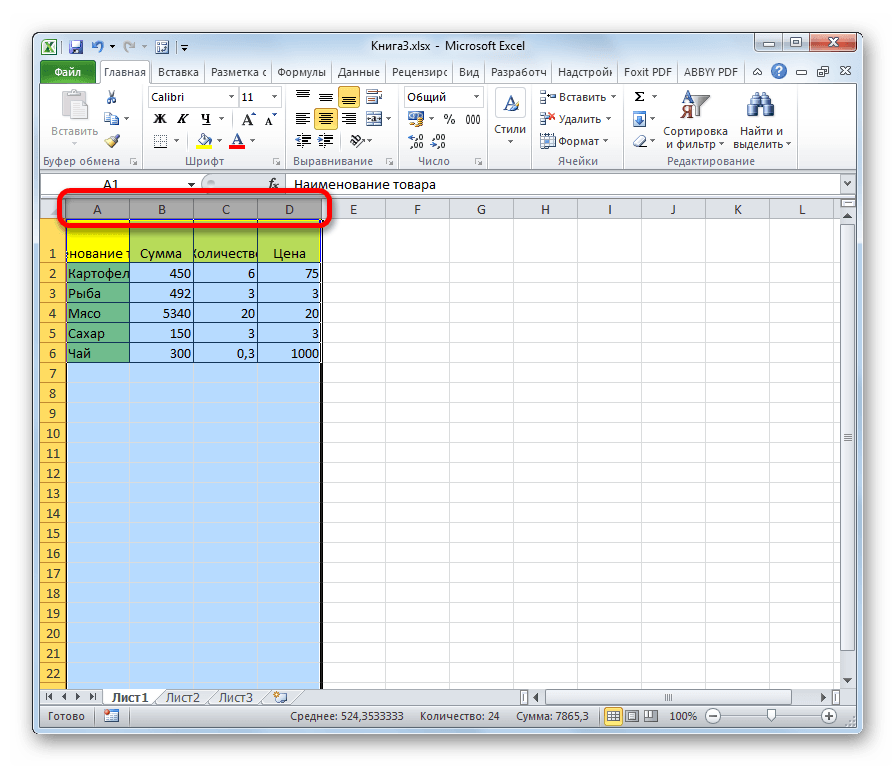Click the insert function fx icon
Image resolution: width=896 pixels, height=767 pixels.
tap(274, 184)
